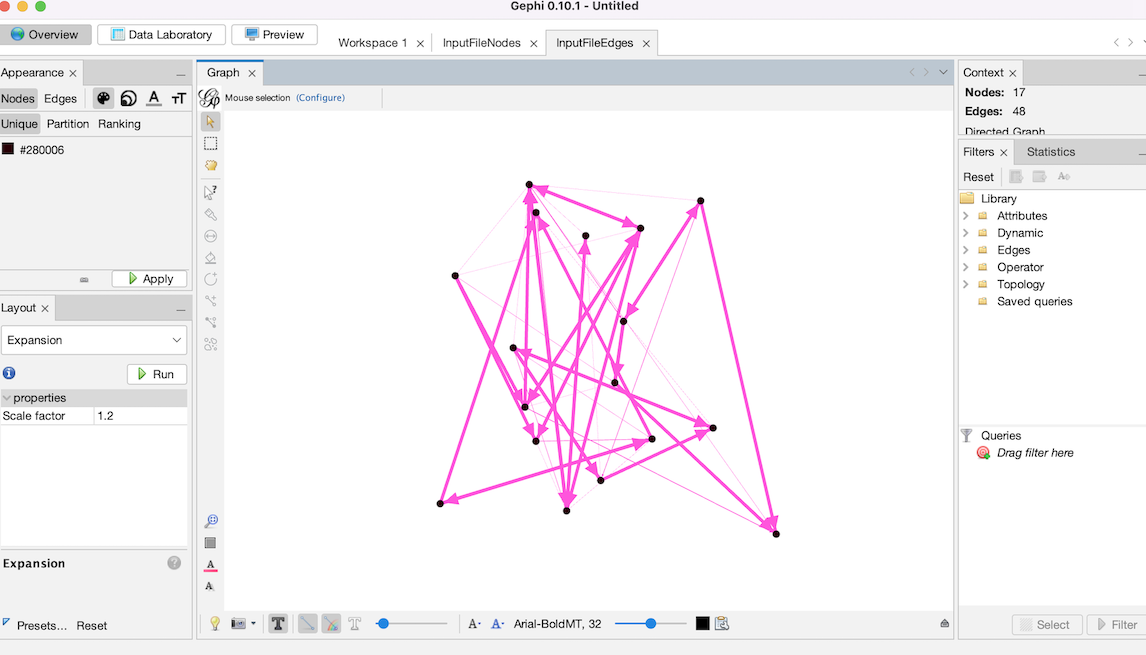Screen dimensions: 1146x655
Task: Open the label attributes configuration icon
Action: [x=722, y=624]
